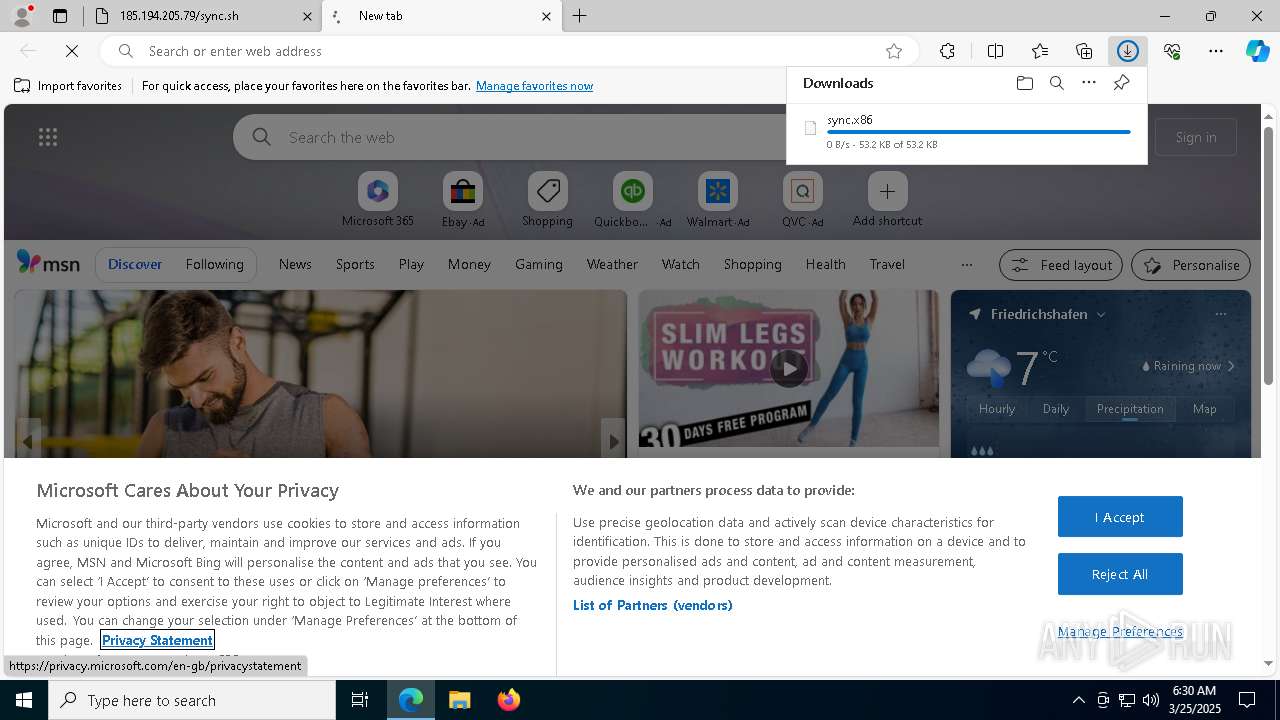The image size is (1280, 720).
Task: Search downloads with magnifier icon
Action: [x=1056, y=83]
